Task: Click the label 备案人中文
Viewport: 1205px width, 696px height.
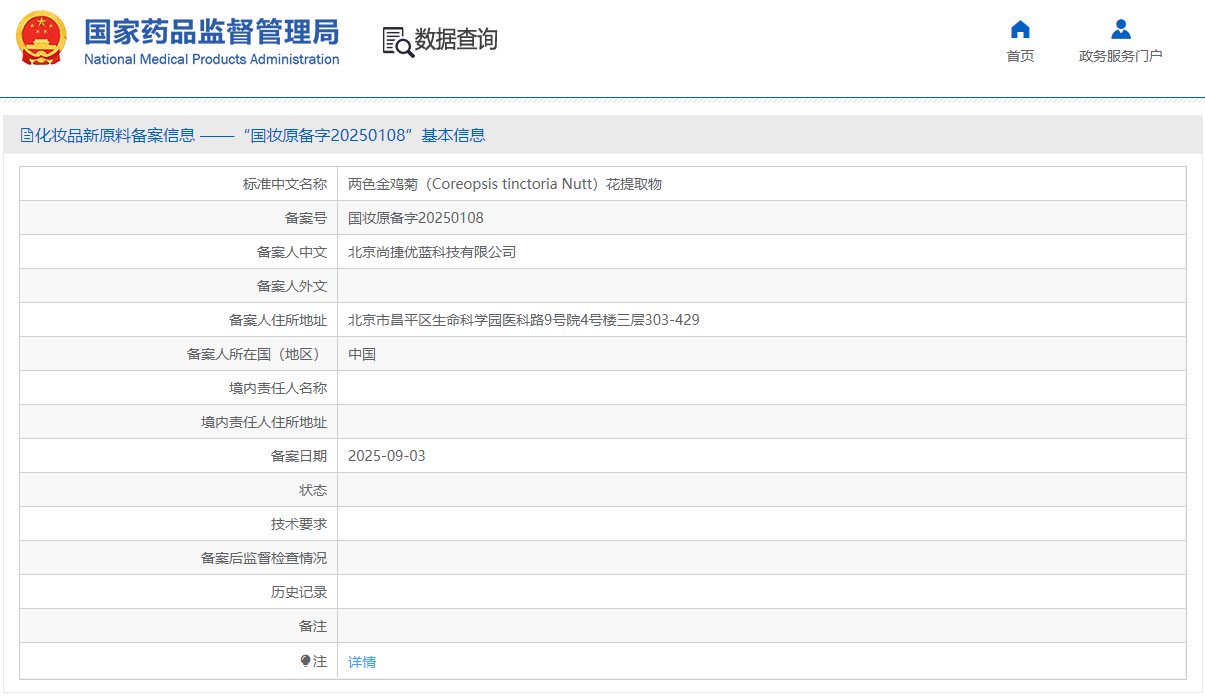Action: (292, 252)
